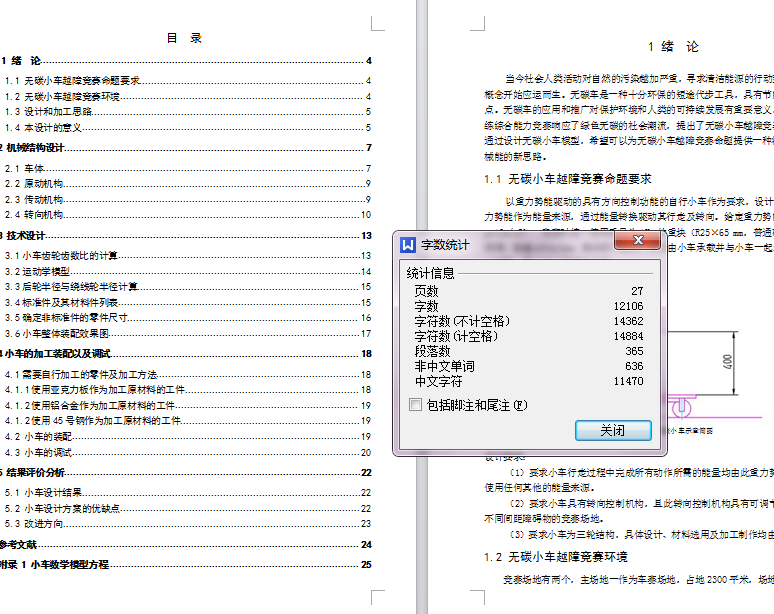Image resolution: width=774 pixels, height=614 pixels.
Task: Open TOC entry 3.6 小车整体装配效果图
Action: pos(188,334)
